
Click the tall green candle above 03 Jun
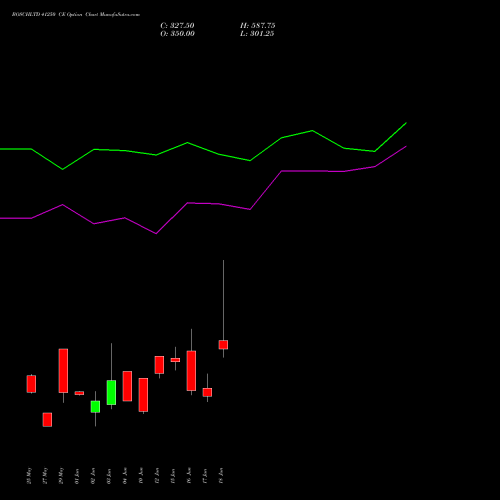(111, 392)
